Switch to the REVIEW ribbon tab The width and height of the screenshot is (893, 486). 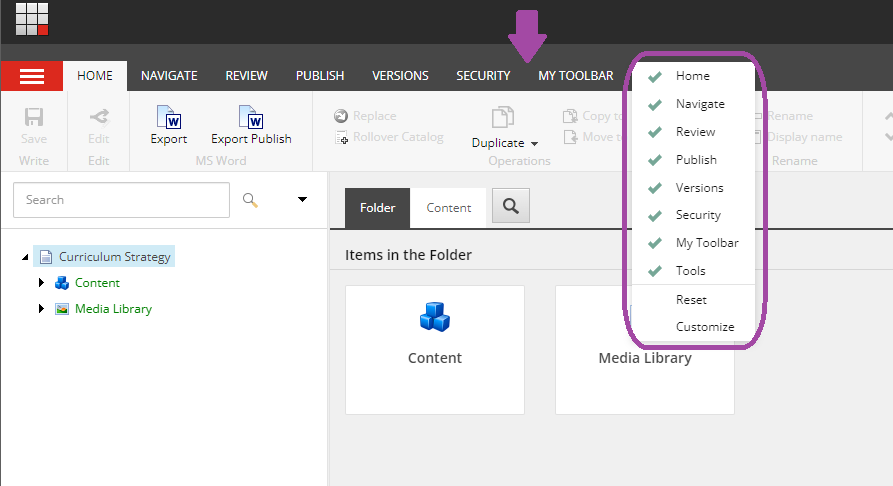click(x=247, y=76)
